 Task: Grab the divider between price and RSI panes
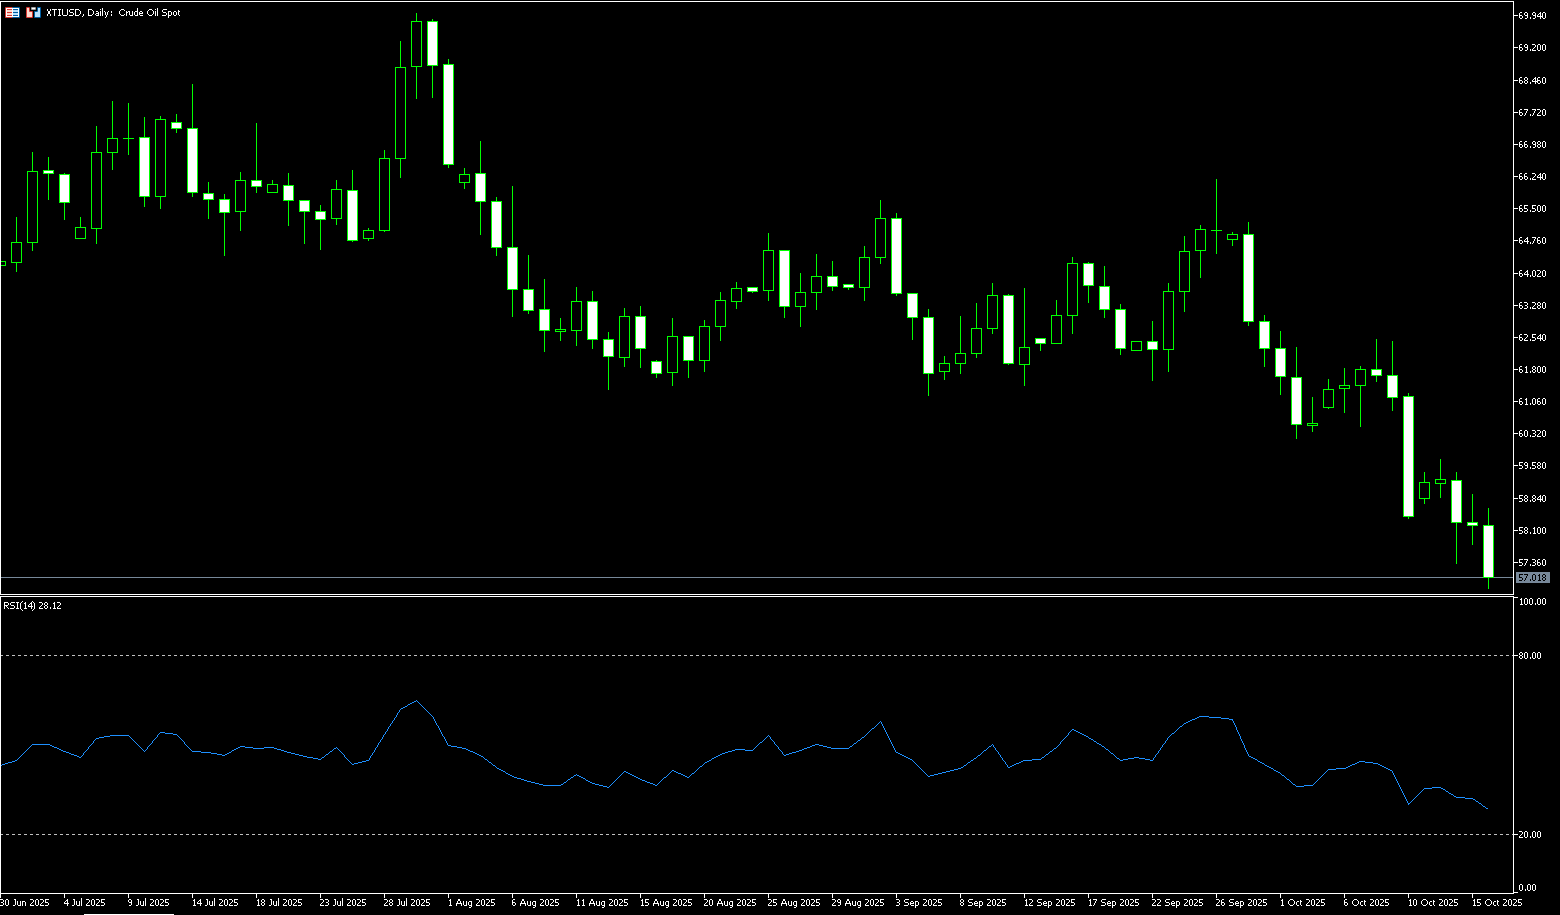[x=760, y=595]
